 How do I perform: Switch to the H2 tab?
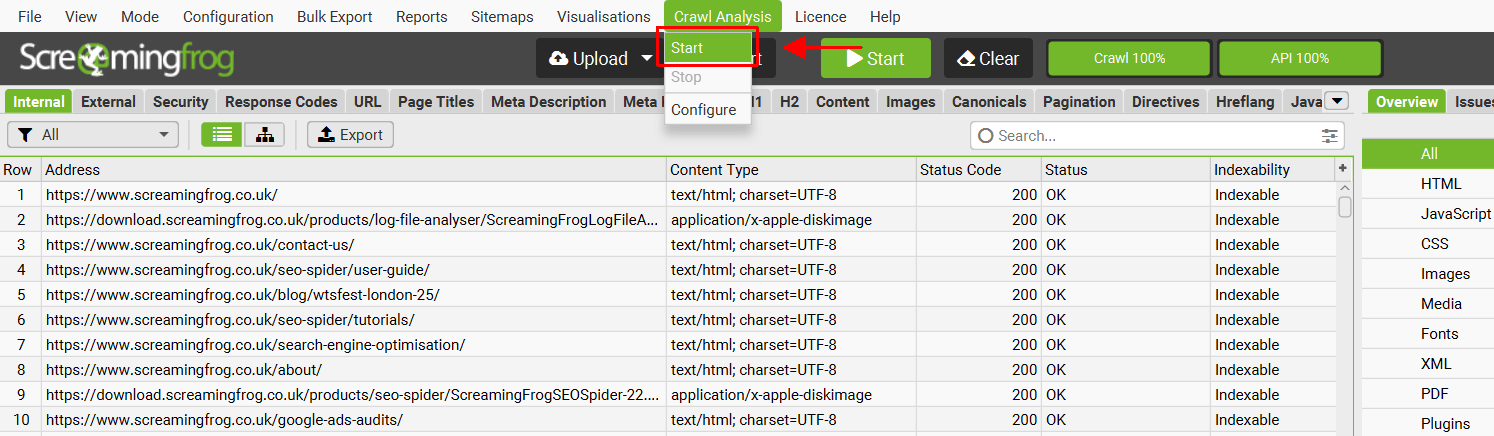coord(790,102)
